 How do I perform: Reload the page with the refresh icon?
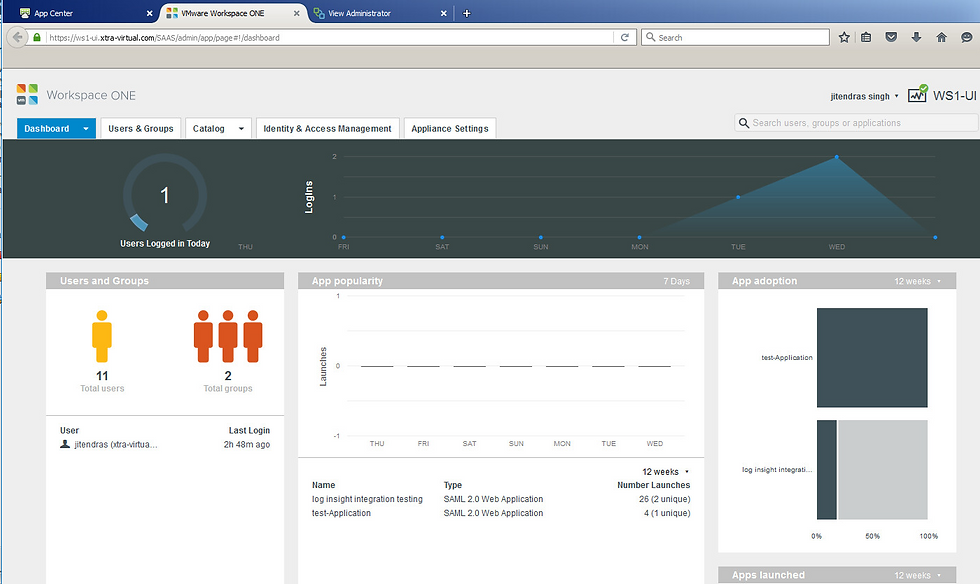pos(624,38)
